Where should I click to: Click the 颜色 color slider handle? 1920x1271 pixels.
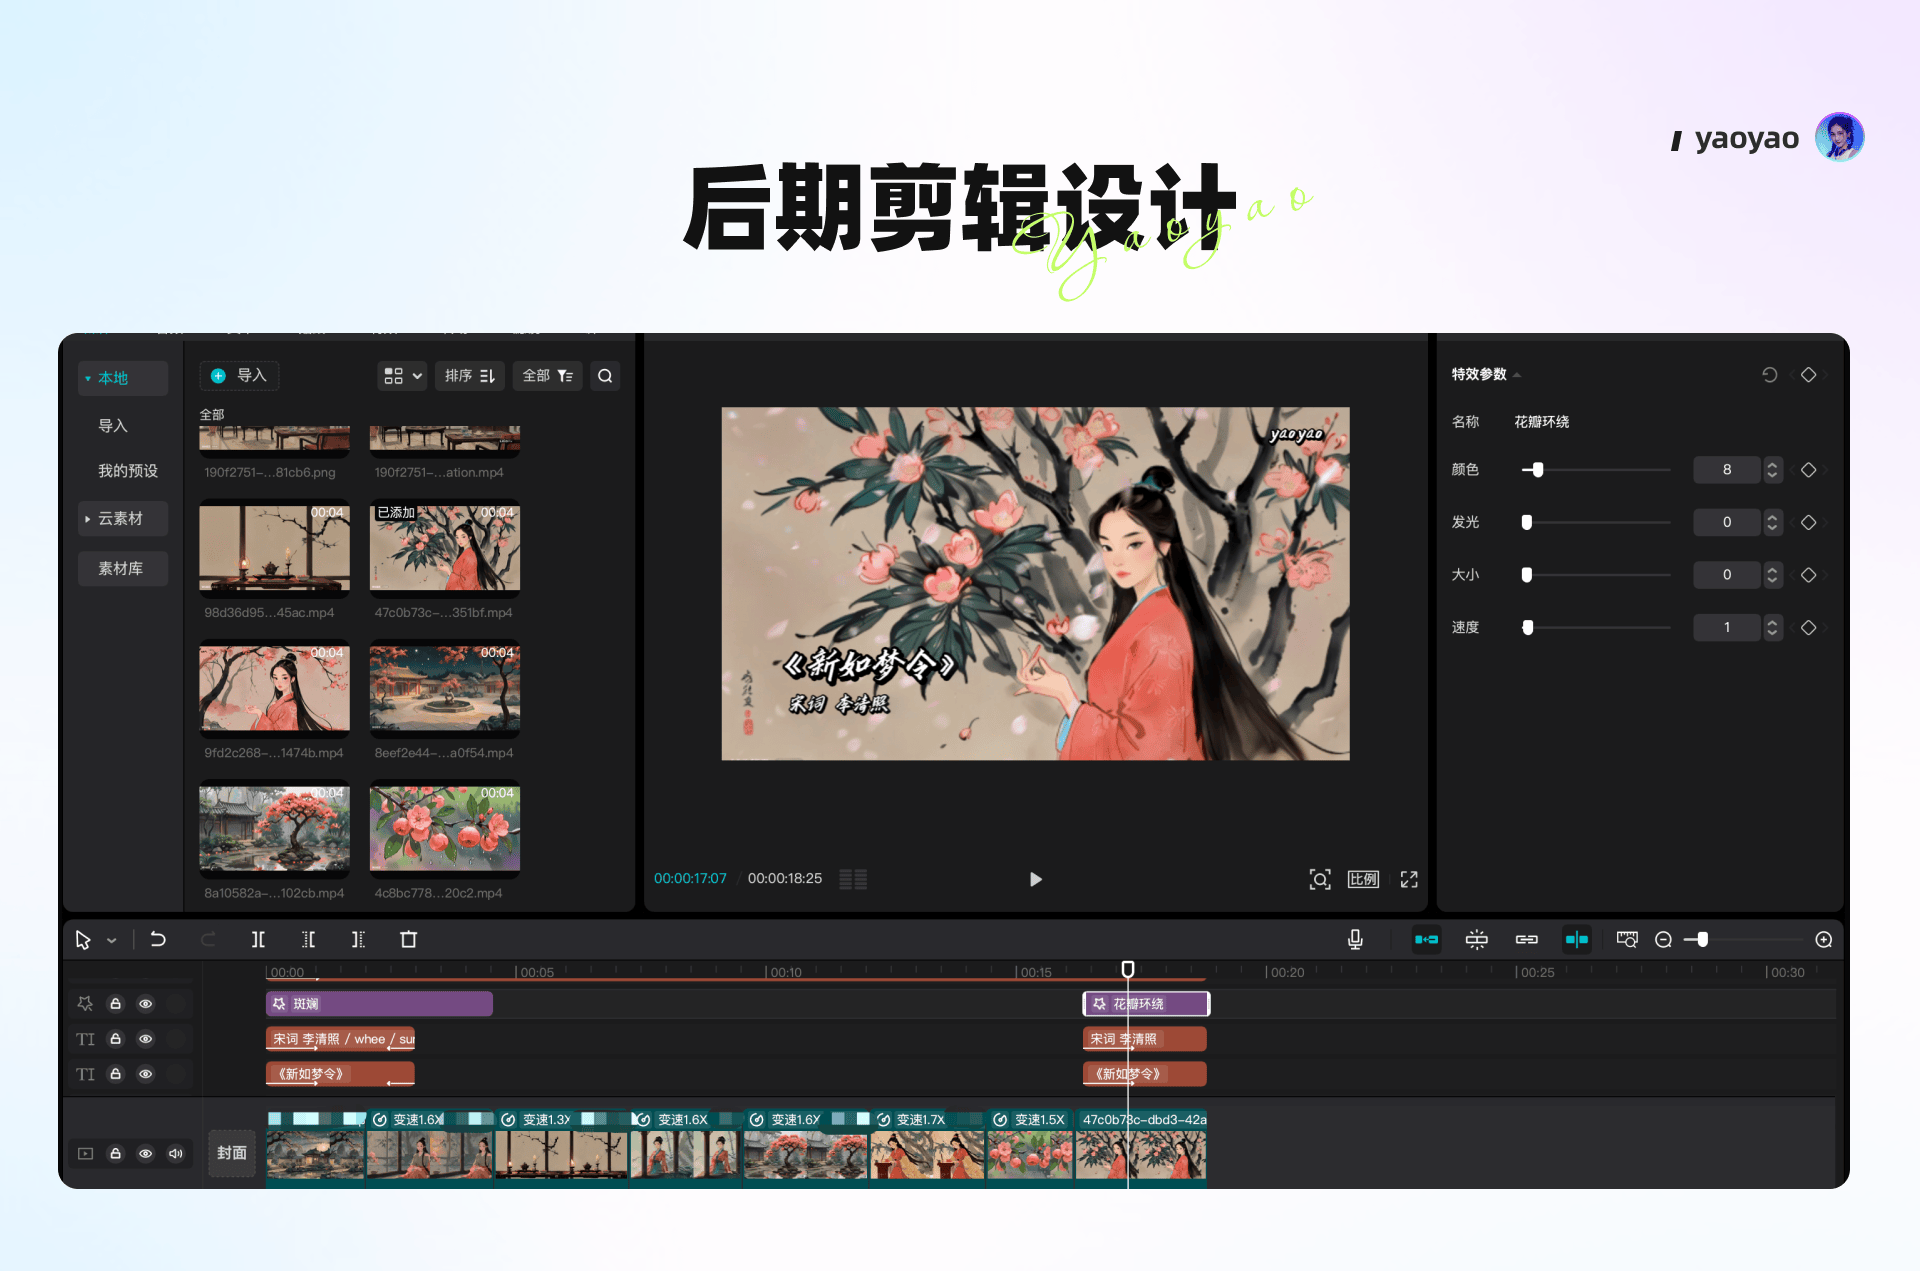point(1538,470)
